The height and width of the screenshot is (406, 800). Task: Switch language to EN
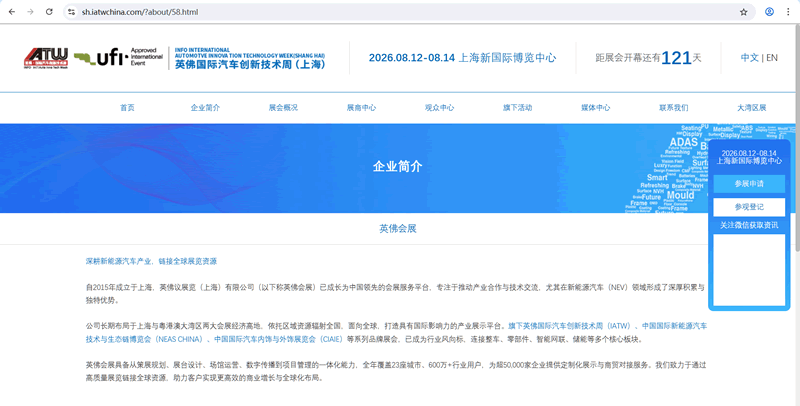pos(772,58)
